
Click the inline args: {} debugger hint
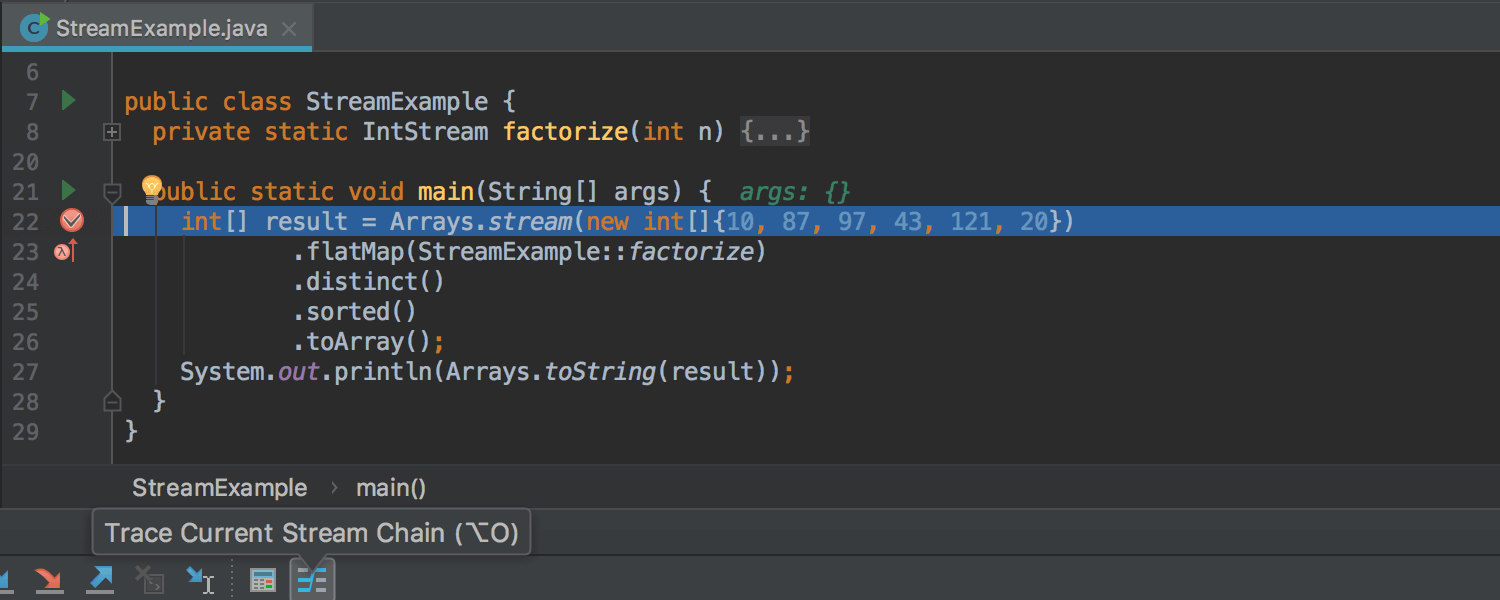pyautogui.click(x=796, y=192)
